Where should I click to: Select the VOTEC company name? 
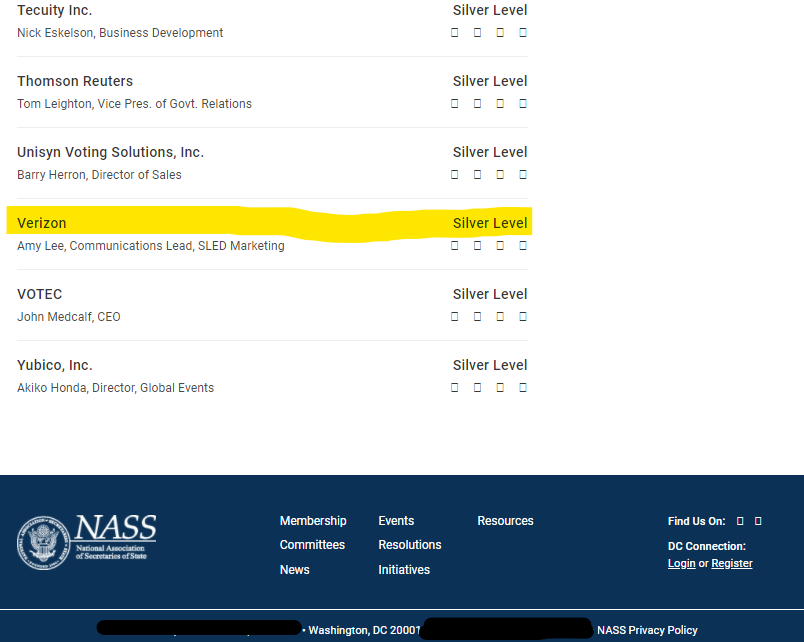click(x=39, y=294)
